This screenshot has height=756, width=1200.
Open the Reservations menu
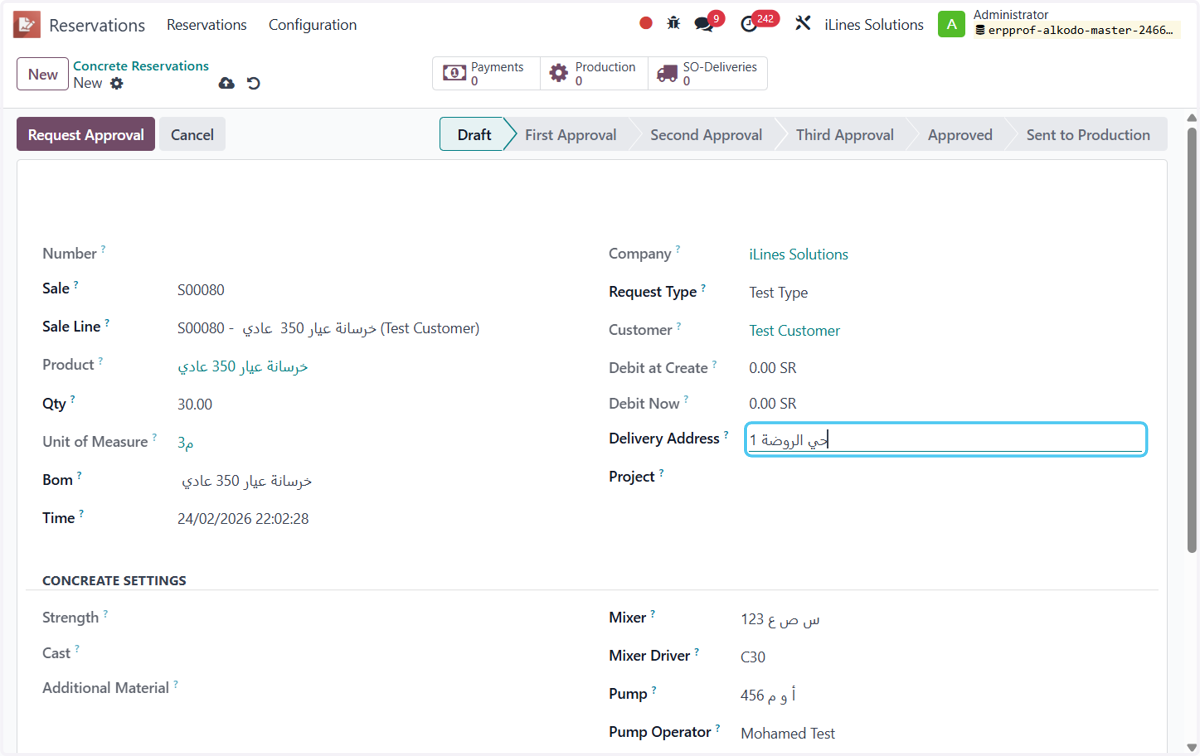click(206, 24)
